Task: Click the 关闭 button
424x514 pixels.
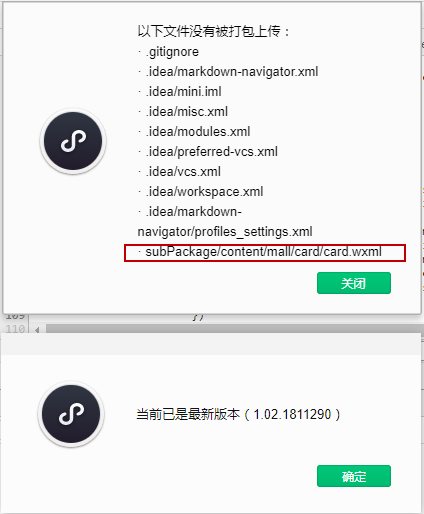Action: tap(354, 283)
